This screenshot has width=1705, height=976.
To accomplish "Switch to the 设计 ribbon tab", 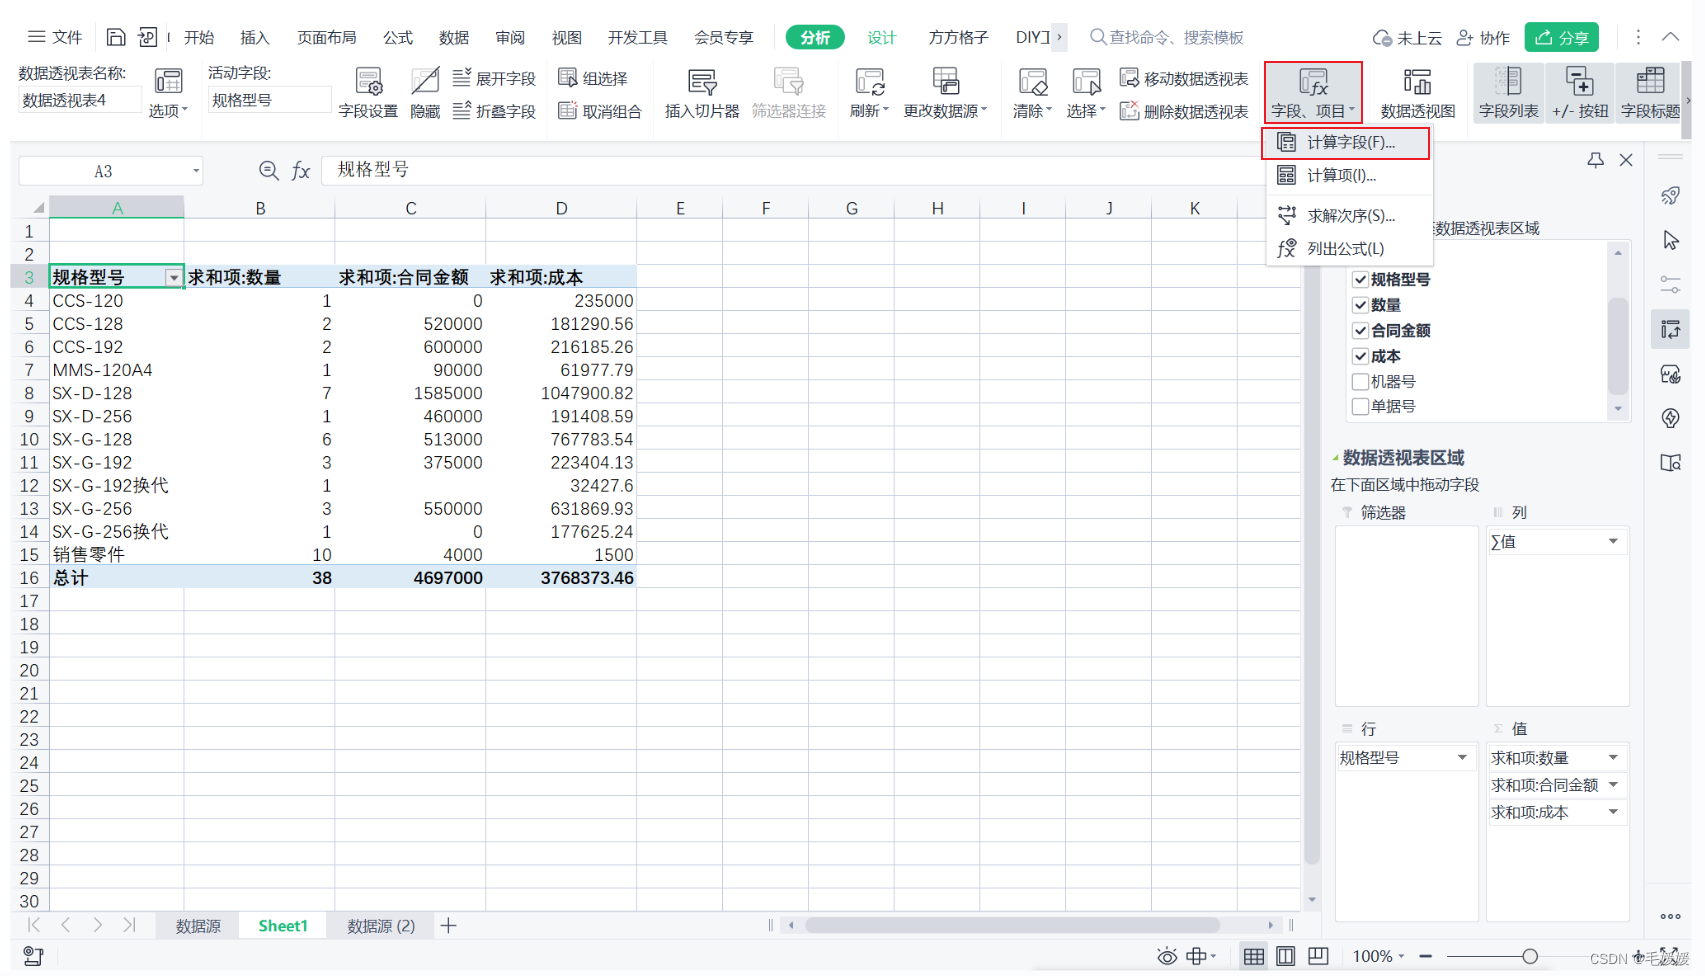I will click(881, 37).
